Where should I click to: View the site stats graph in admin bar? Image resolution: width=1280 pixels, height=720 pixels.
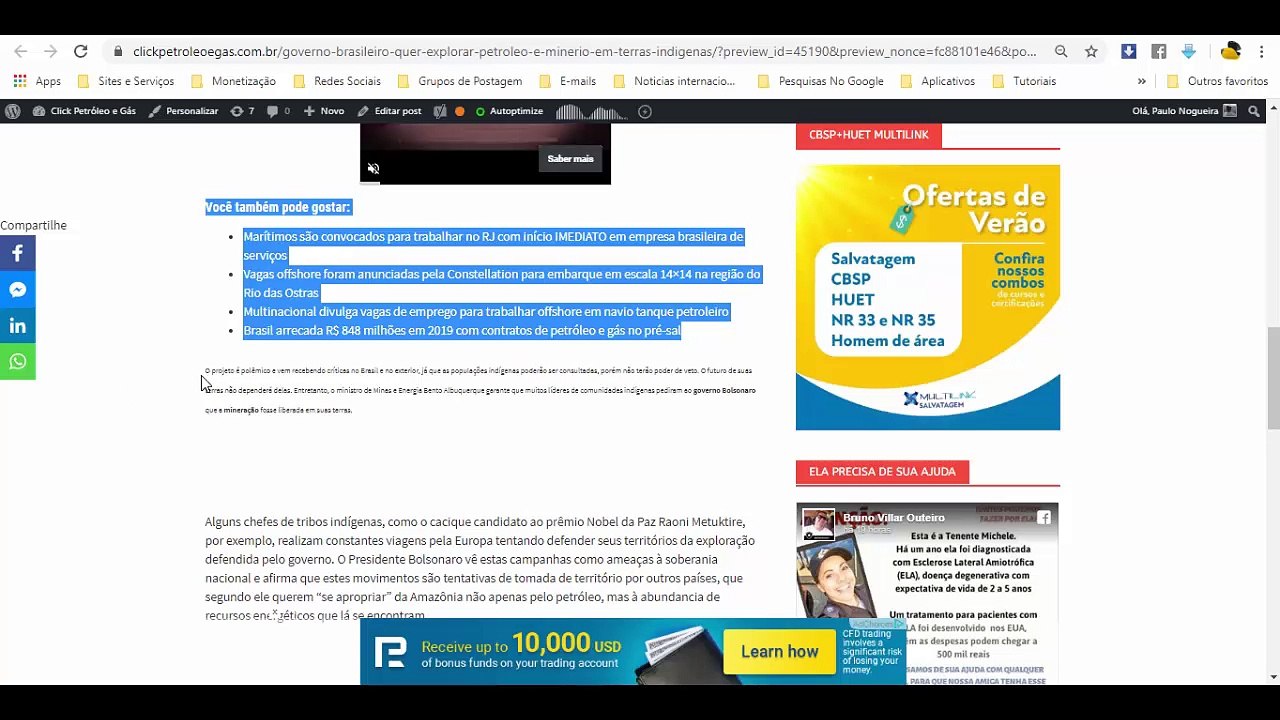click(x=591, y=111)
